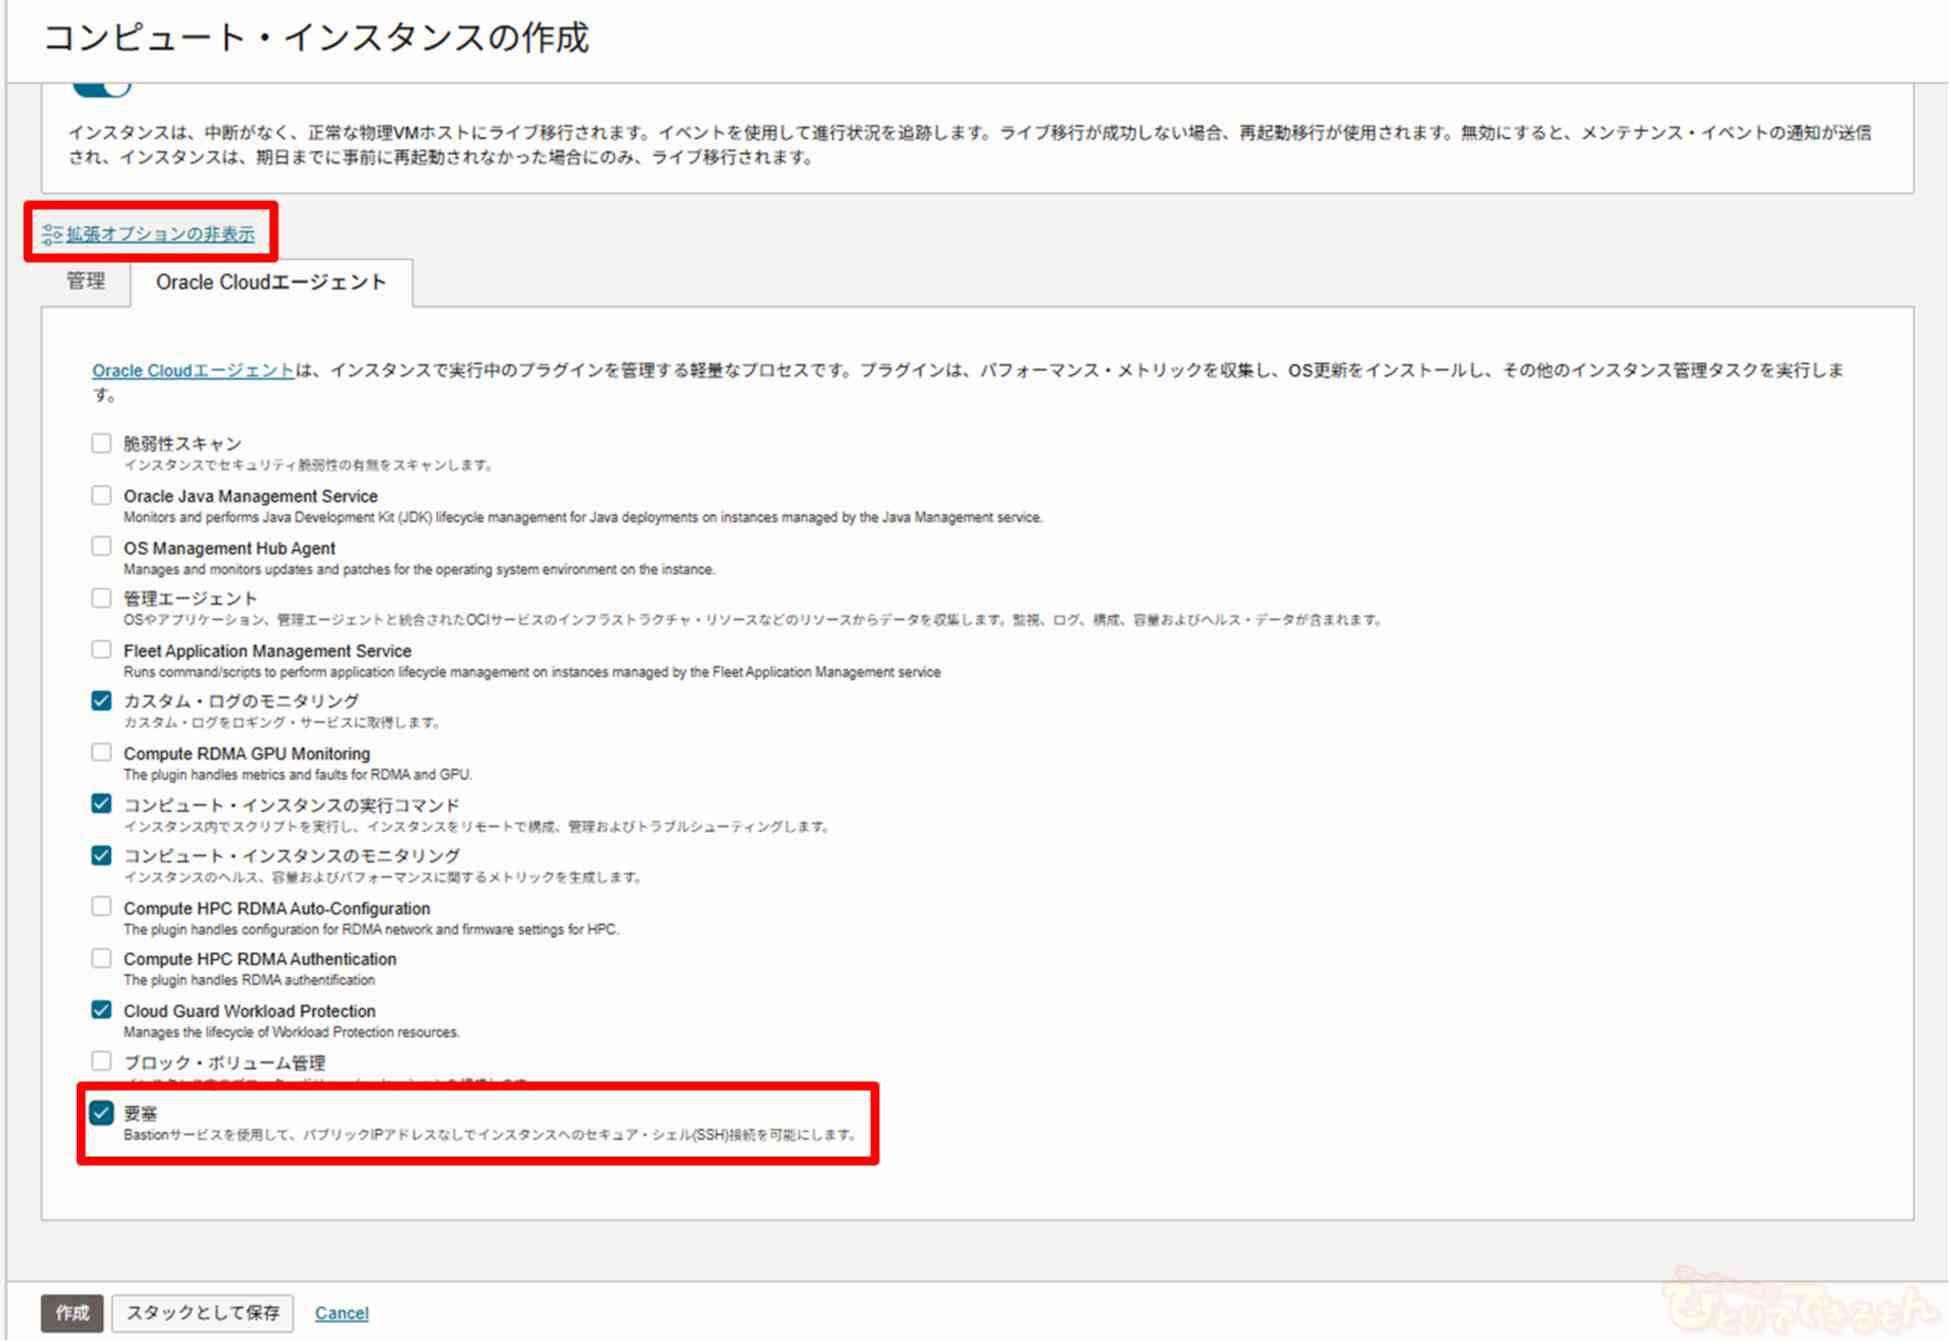Switch to the 管理 tab
Image resolution: width=1949 pixels, height=1341 pixels.
tap(86, 282)
